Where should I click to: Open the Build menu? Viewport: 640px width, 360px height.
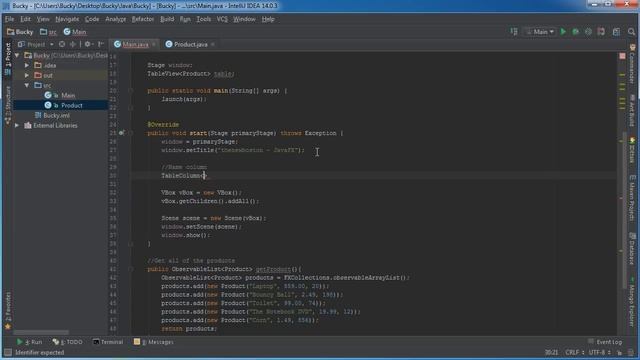point(167,19)
